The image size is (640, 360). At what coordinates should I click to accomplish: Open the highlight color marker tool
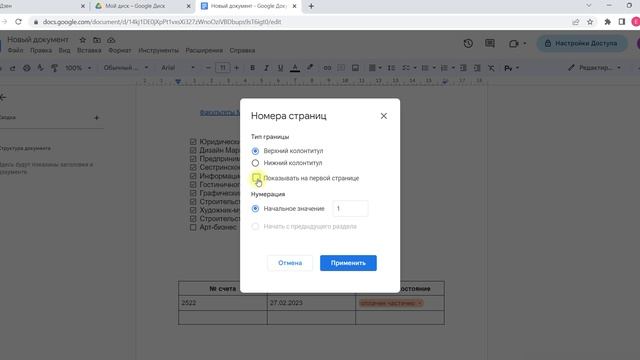coord(310,68)
